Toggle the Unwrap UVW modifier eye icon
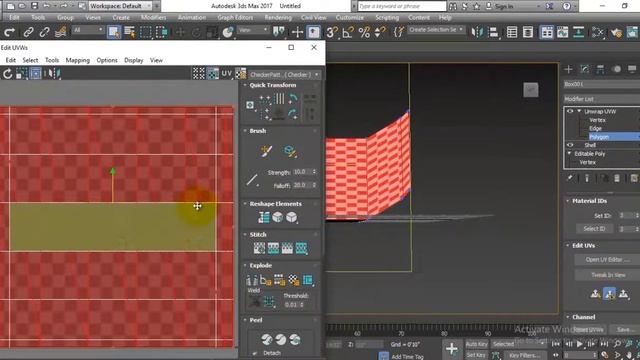Screen dimensions: 640x360 [x=570, y=111]
